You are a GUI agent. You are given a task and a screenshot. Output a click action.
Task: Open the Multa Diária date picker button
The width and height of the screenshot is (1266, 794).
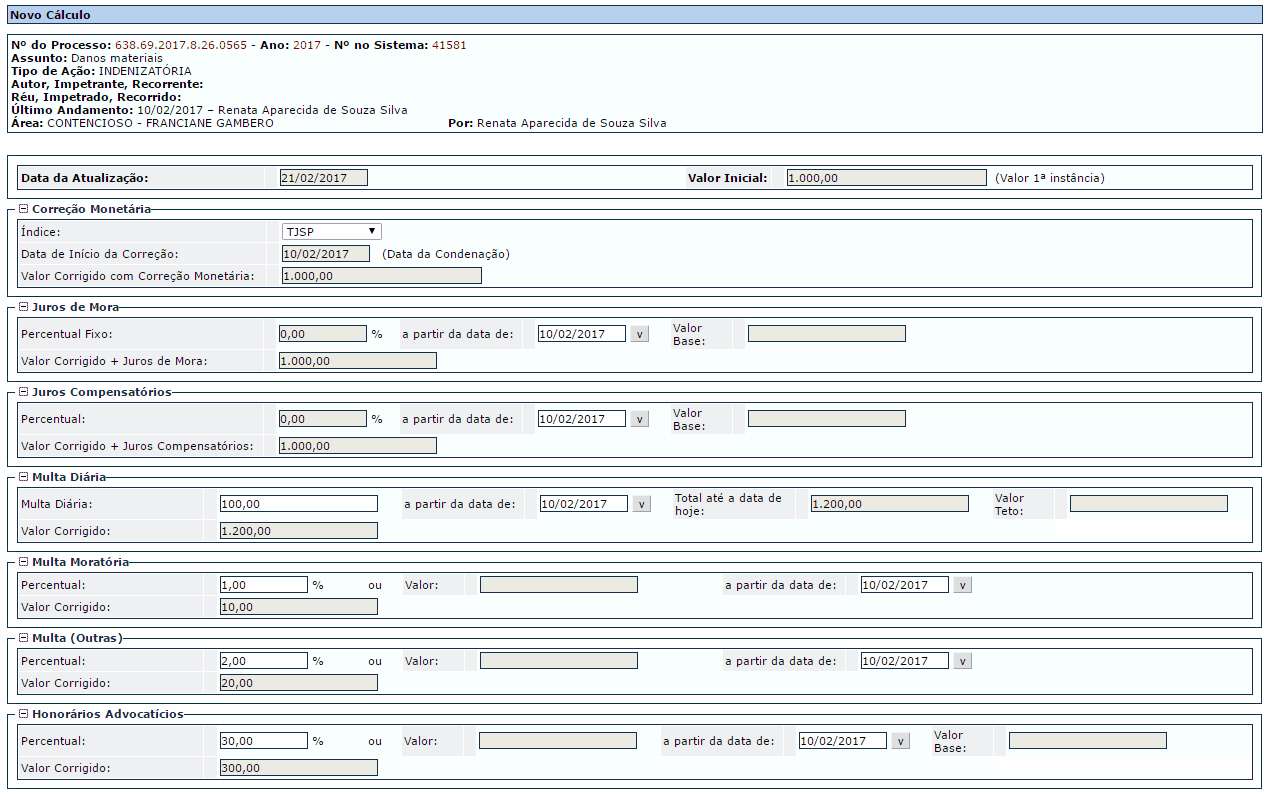[x=642, y=504]
